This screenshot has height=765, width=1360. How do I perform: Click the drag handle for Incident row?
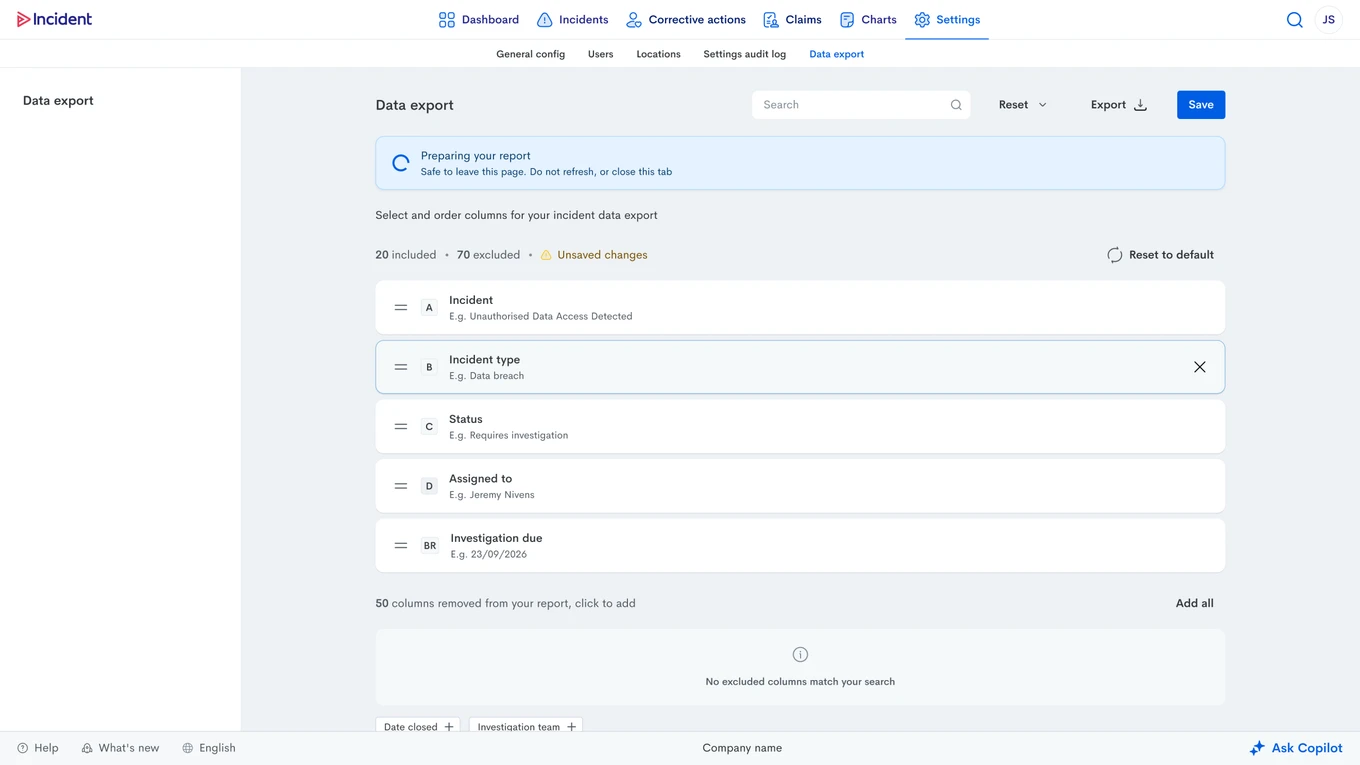click(401, 308)
